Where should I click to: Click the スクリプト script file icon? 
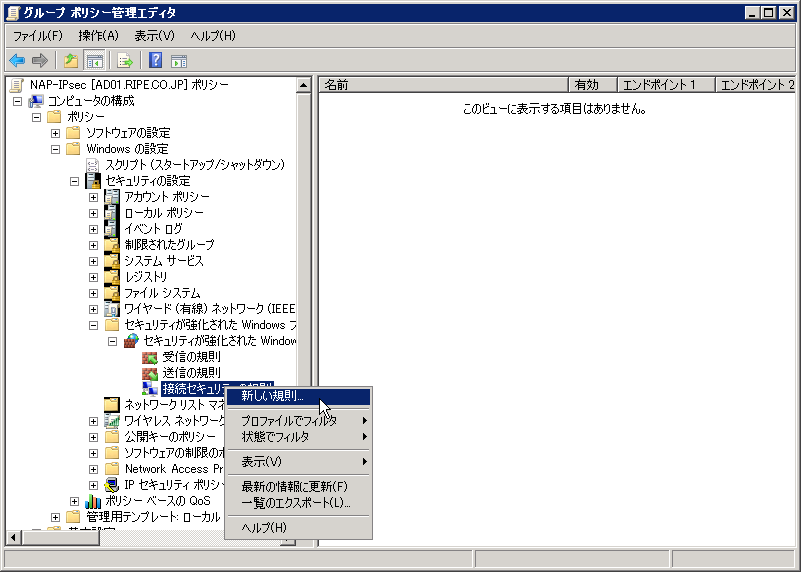click(x=92, y=165)
